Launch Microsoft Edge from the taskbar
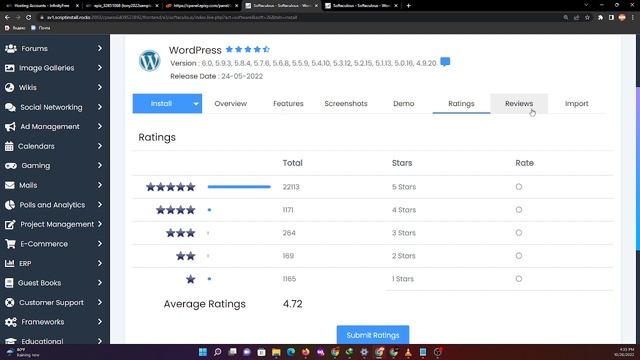The width and height of the screenshot is (640, 360). tap(291, 352)
